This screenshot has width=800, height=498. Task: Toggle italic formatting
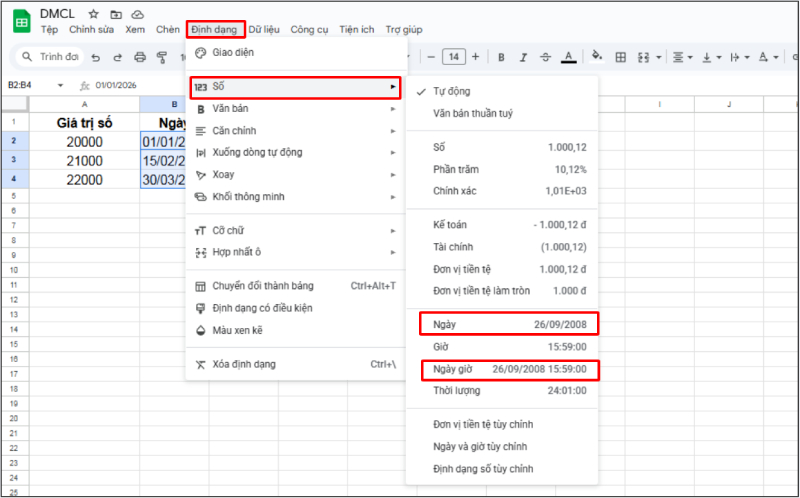coord(523,57)
